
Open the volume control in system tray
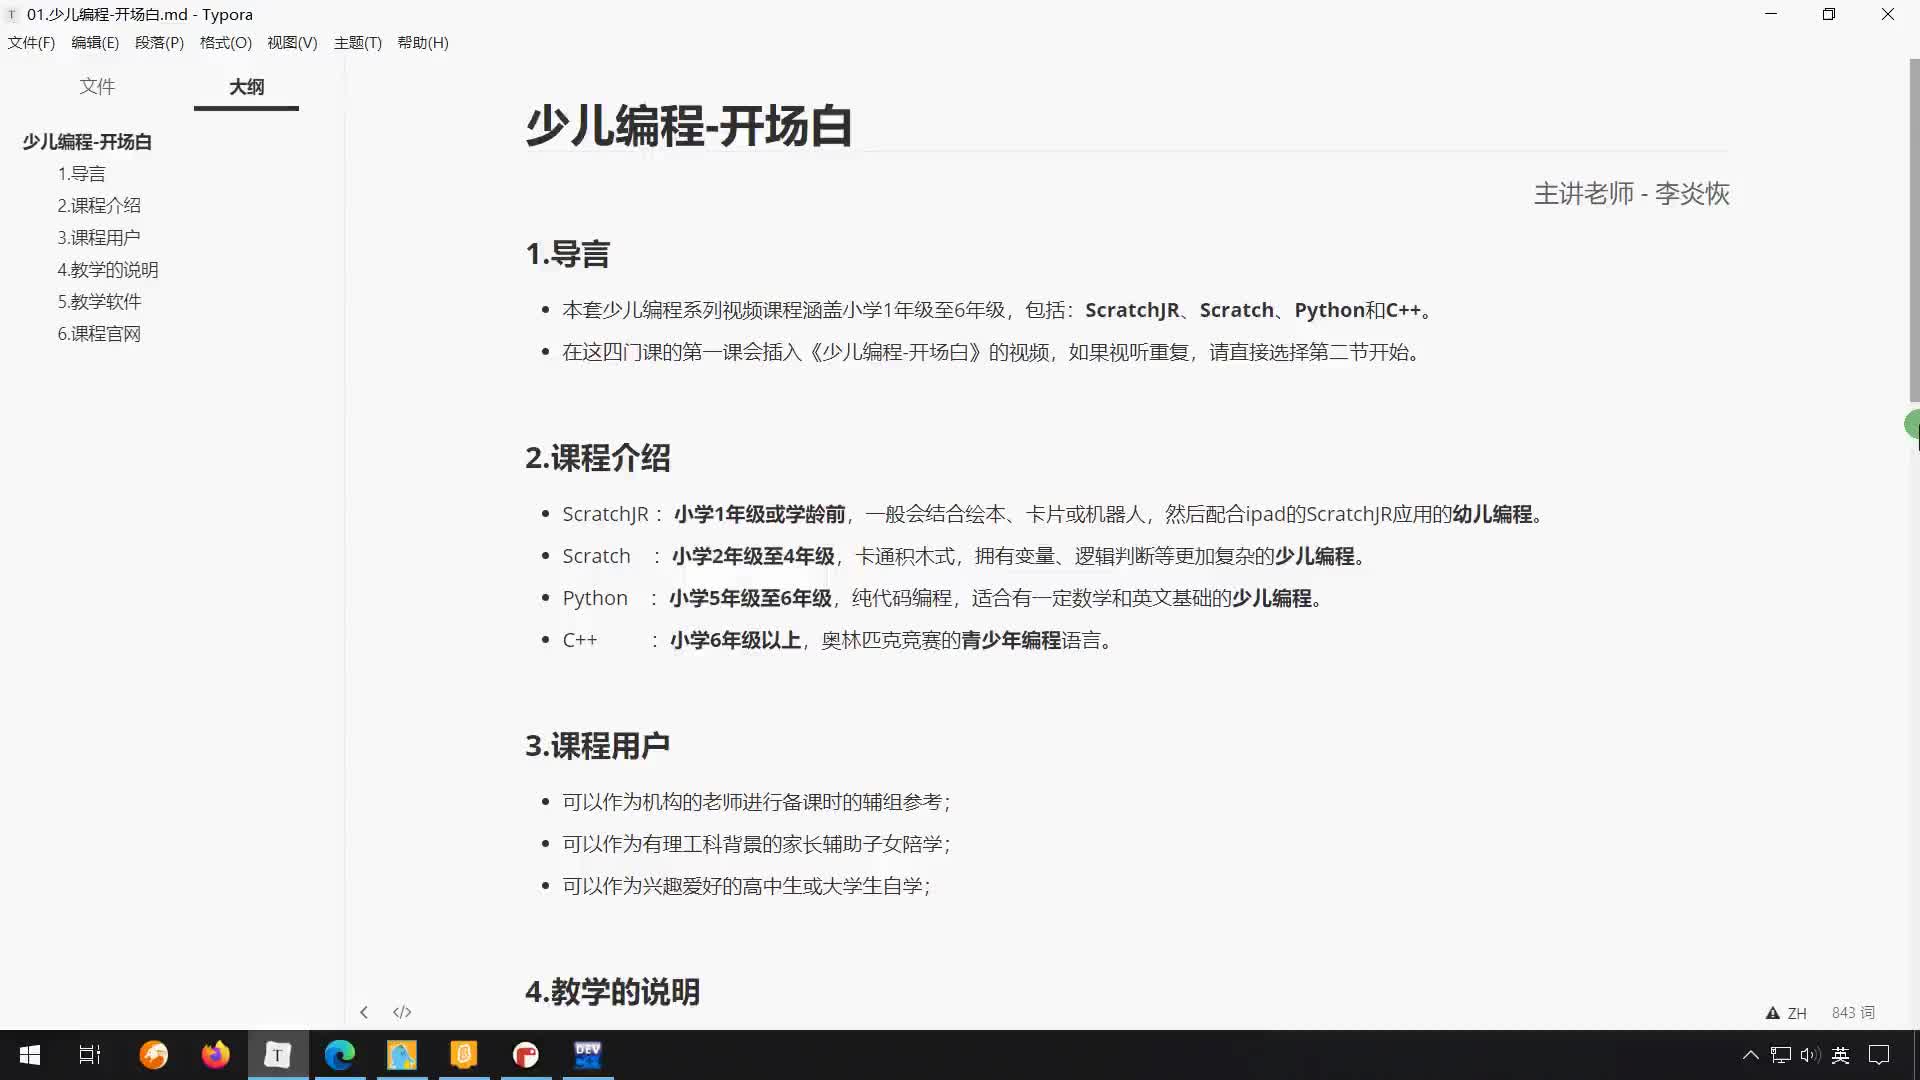click(x=1809, y=1055)
